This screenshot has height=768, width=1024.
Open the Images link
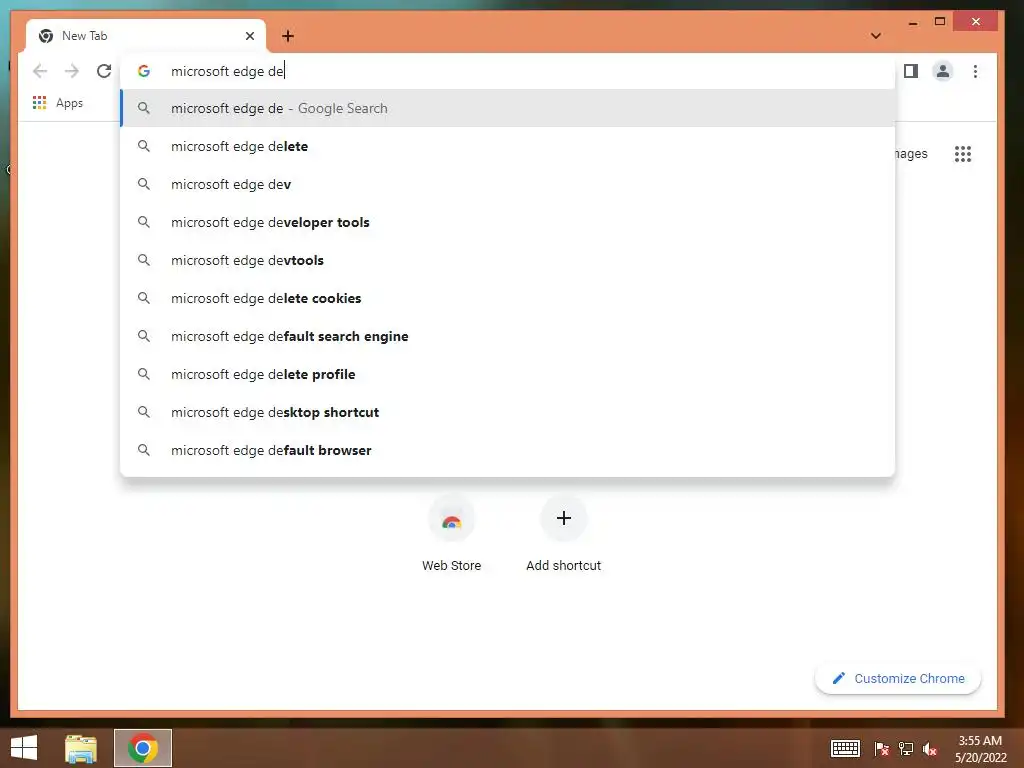(911, 154)
